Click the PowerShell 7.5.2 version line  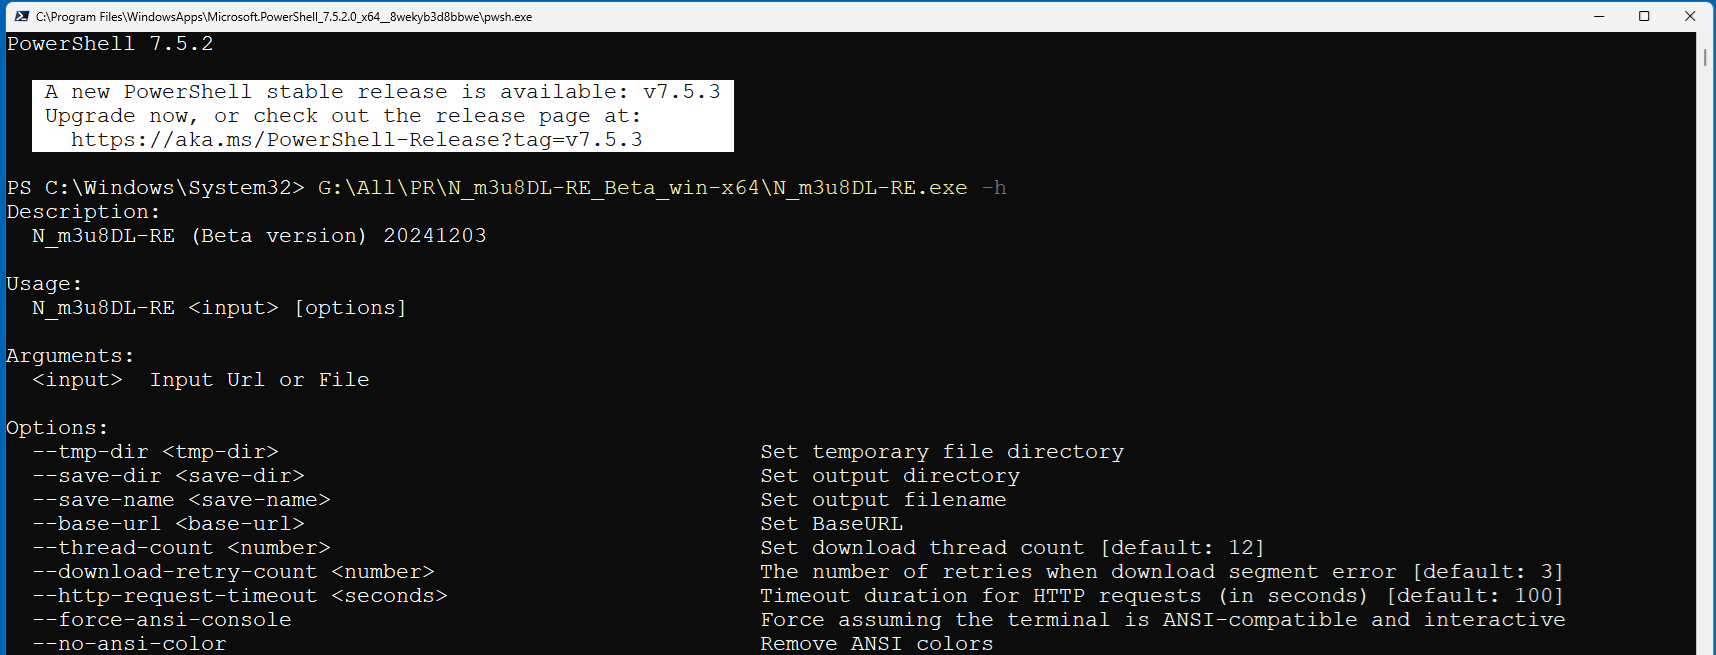click(110, 44)
